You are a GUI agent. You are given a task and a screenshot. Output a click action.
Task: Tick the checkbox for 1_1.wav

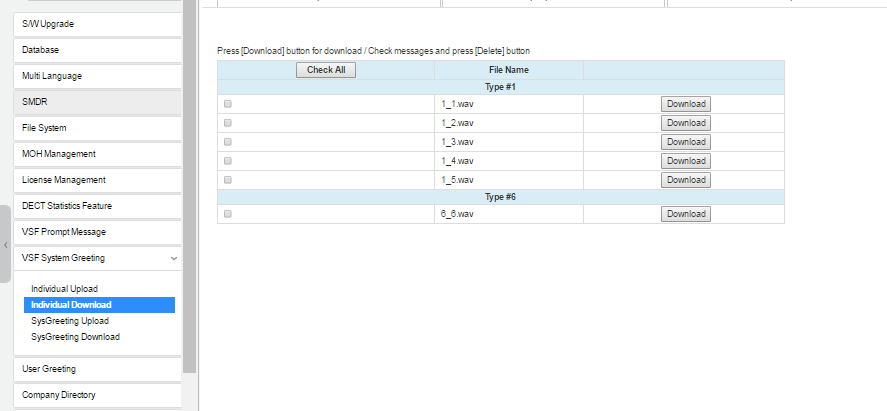tap(228, 104)
